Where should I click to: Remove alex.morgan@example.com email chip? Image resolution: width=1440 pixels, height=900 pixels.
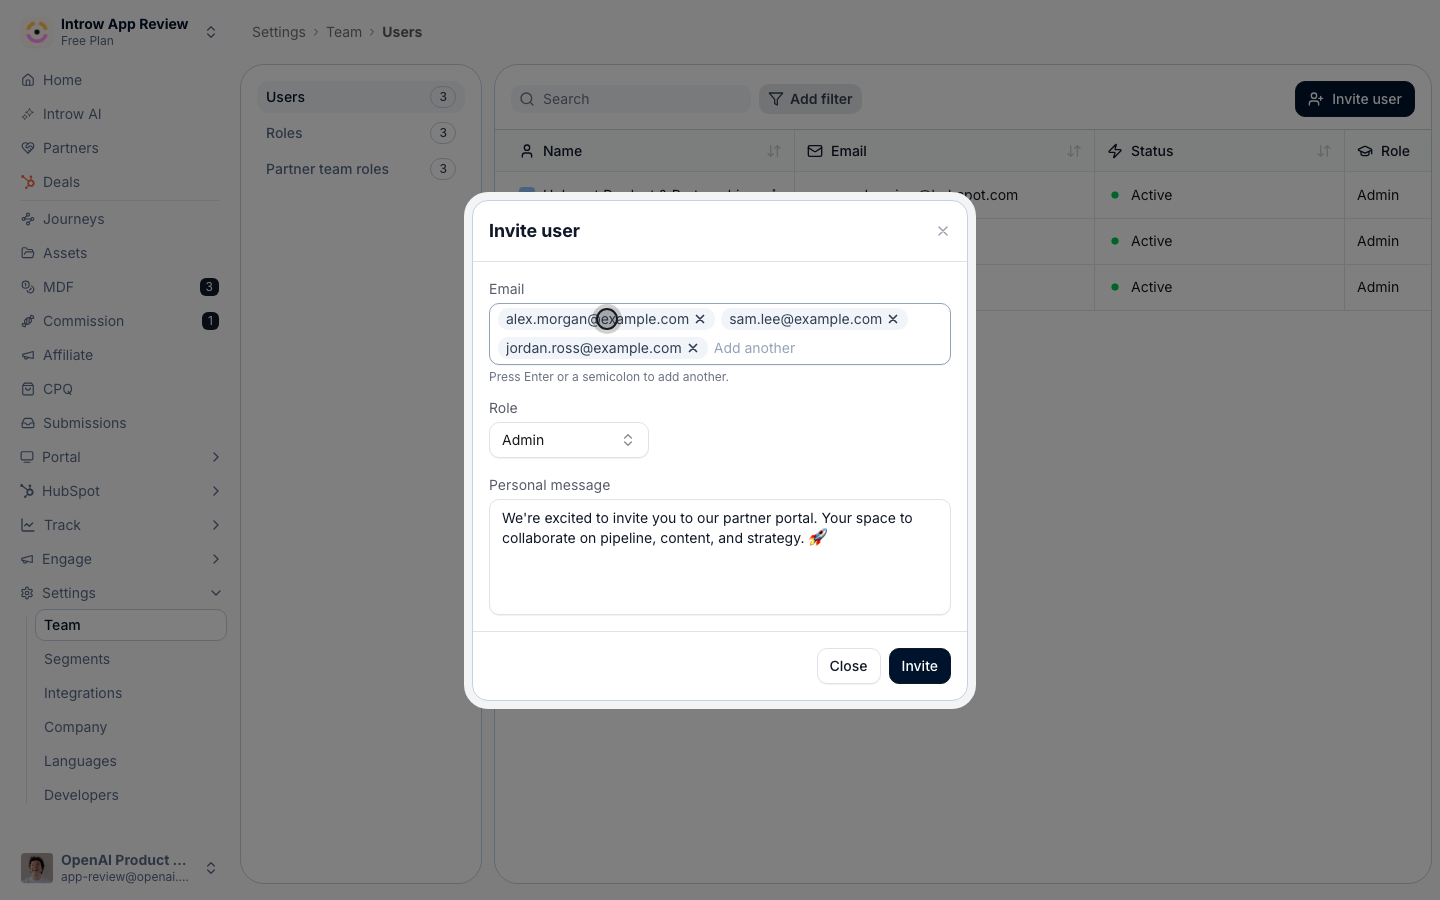click(700, 319)
